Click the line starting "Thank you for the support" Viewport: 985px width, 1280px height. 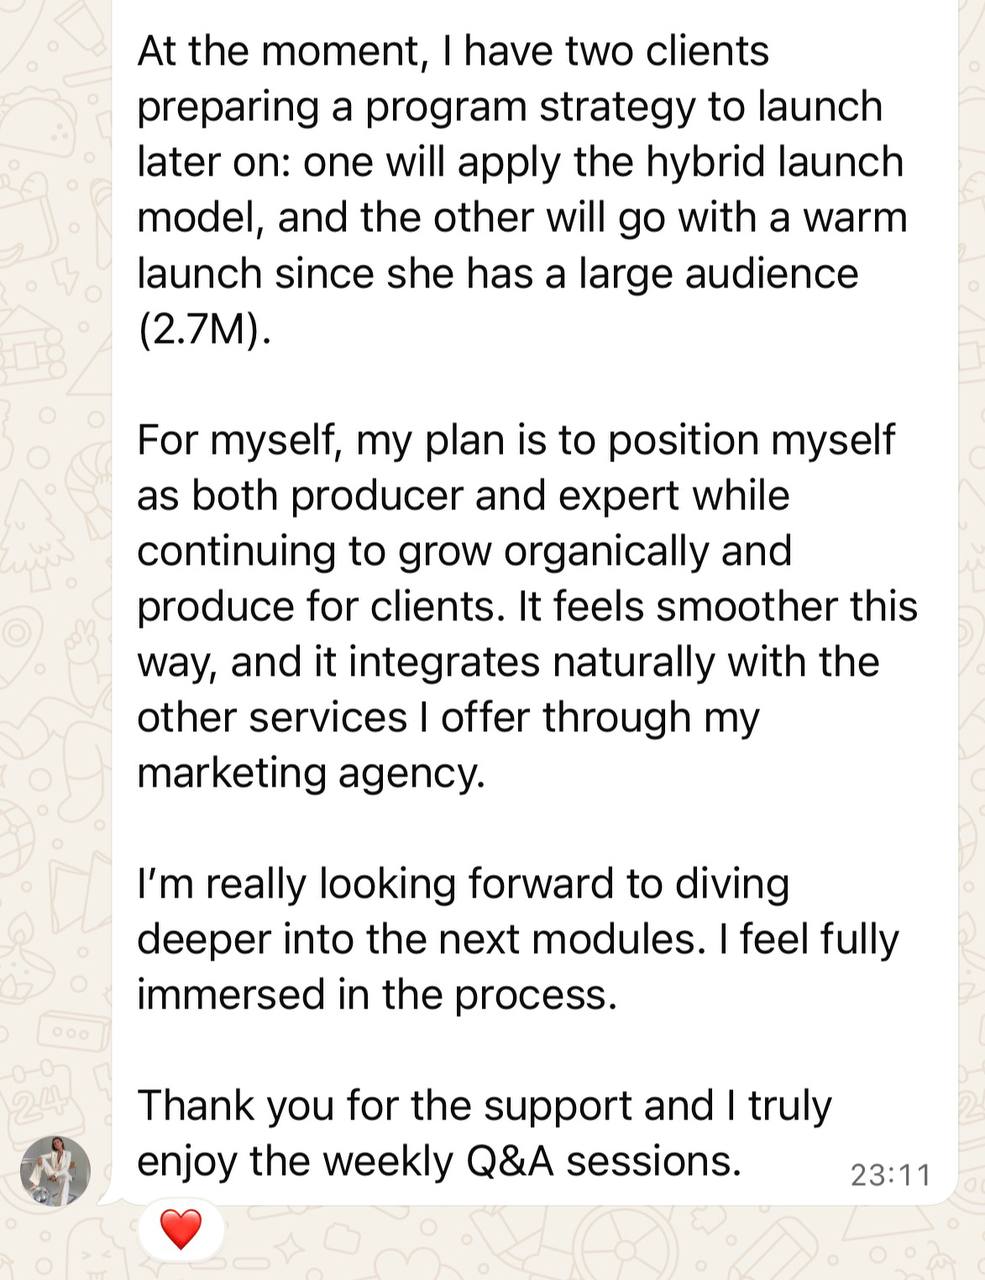pos(484,1106)
